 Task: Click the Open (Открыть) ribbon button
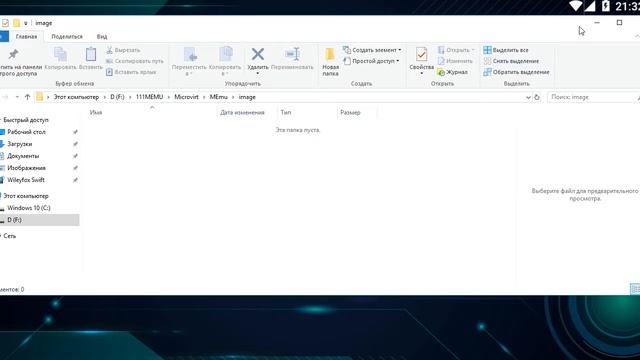coord(456,50)
